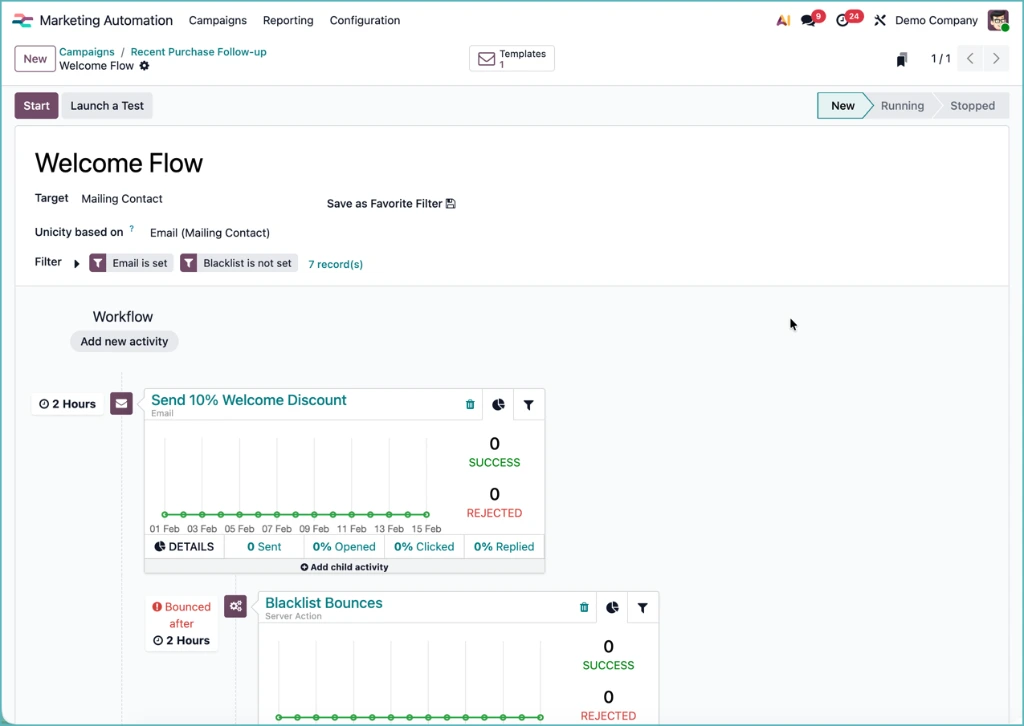This screenshot has height=726, width=1024.
Task: Click the purple email envelope activity icon
Action: coord(121,403)
